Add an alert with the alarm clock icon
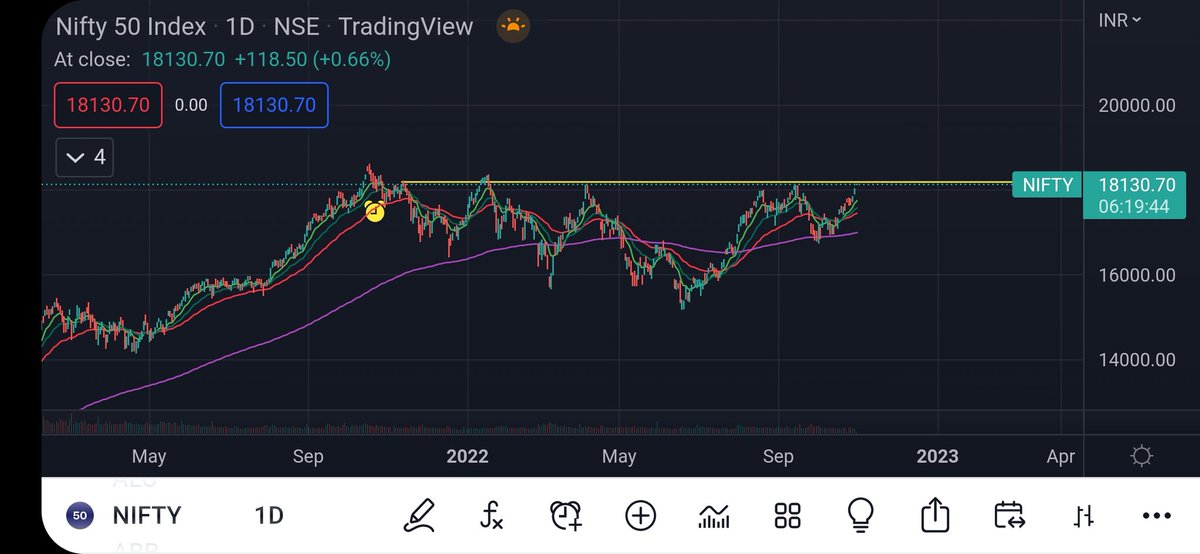The image size is (1200, 554). click(x=566, y=515)
